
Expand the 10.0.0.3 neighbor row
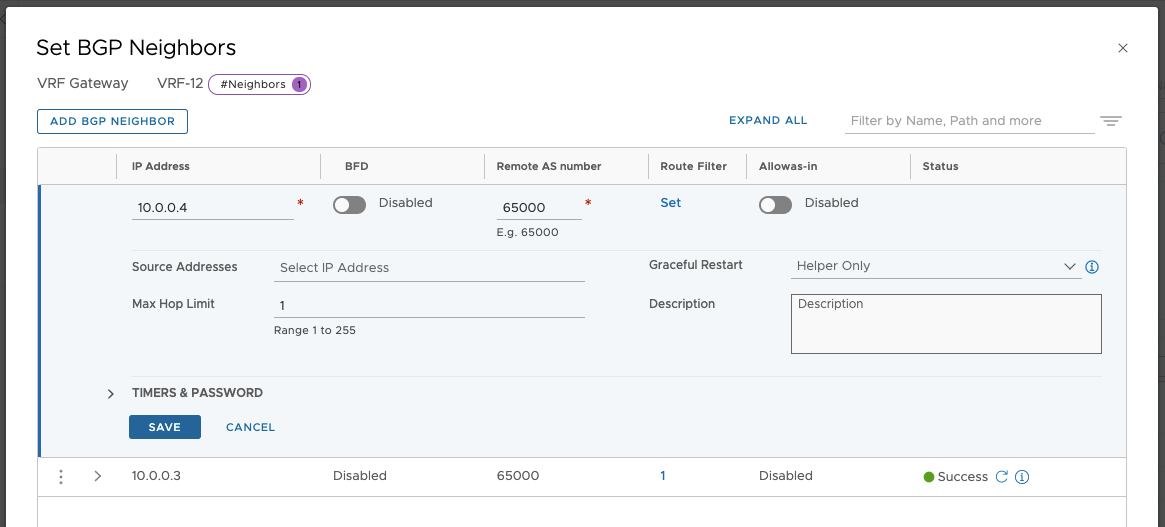pos(97,476)
